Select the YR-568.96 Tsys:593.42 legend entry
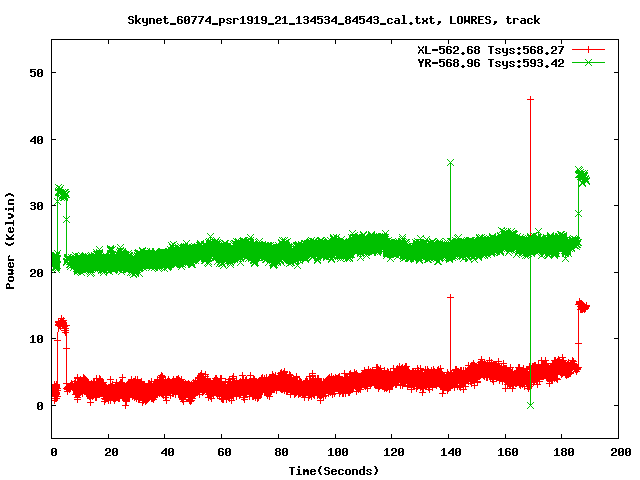The height and width of the screenshot is (480, 640). pyautogui.click(x=491, y=63)
